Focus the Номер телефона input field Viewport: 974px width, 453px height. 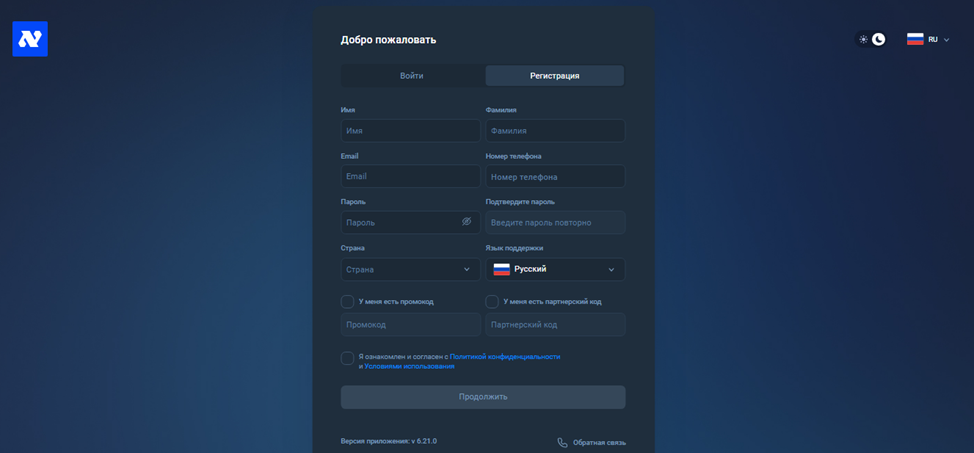point(555,177)
